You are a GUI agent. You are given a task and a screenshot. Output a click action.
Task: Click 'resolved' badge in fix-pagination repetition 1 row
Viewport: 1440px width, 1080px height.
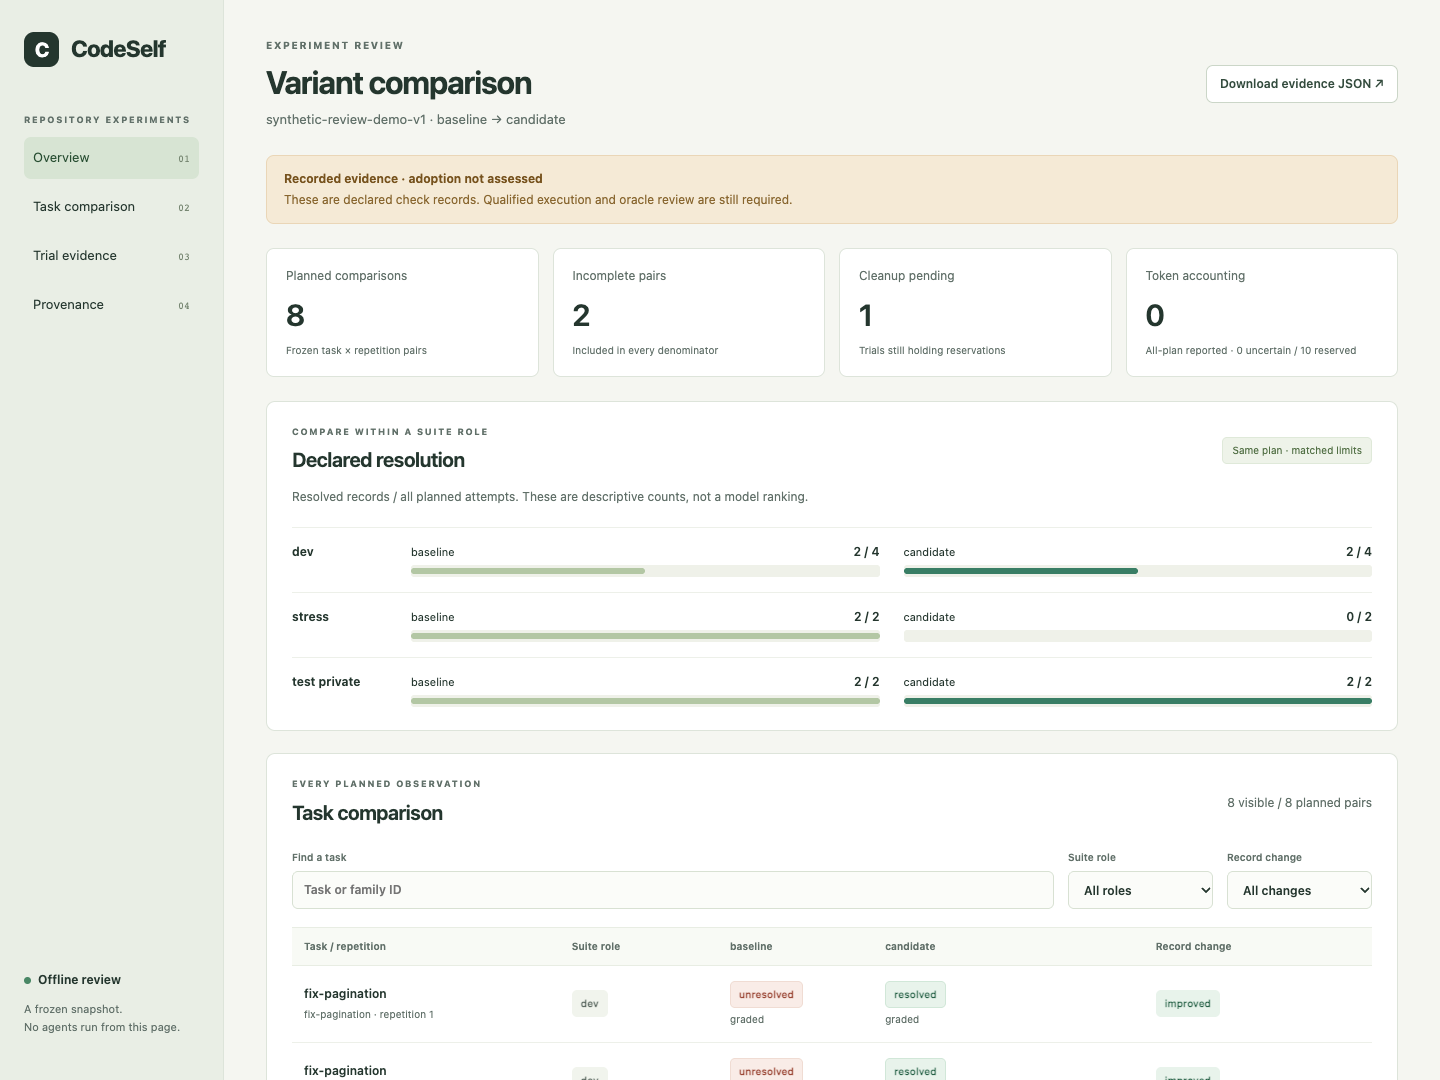coord(915,995)
